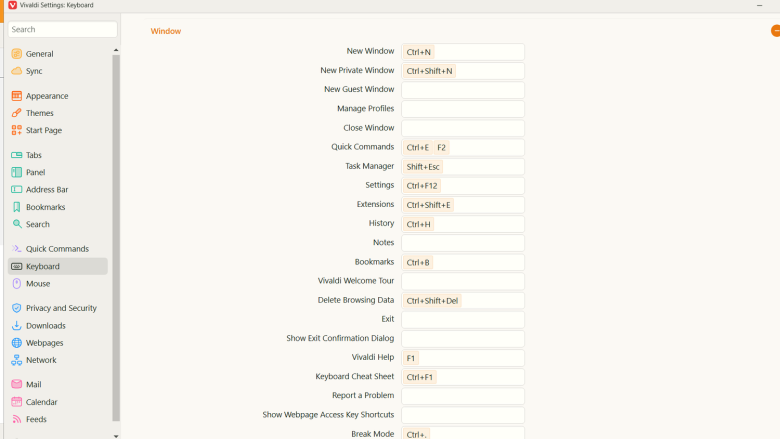Click the General settings icon
This screenshot has height=439, width=780.
click(17, 54)
